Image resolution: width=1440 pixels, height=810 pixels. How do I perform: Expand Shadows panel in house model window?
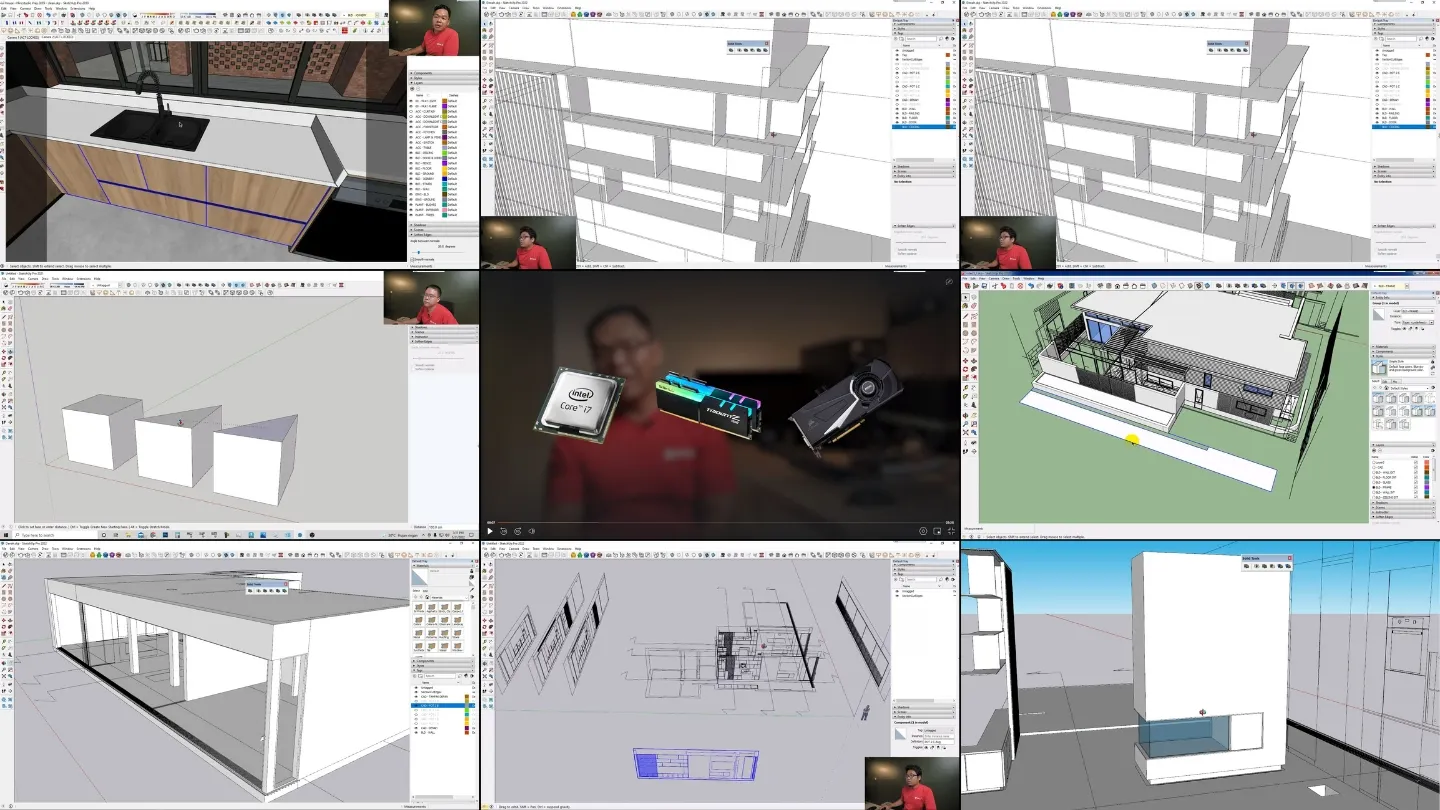[1403, 503]
